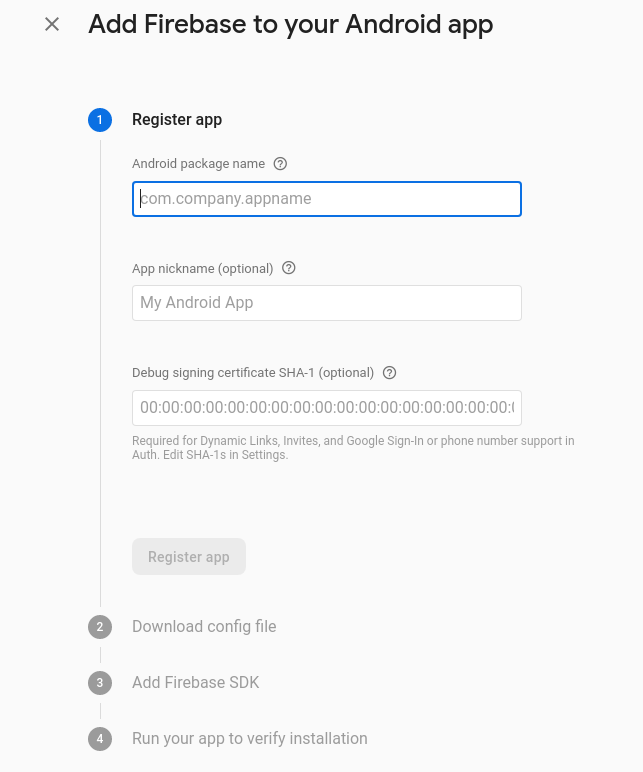Focus the Android package name field
Image resolution: width=643 pixels, height=772 pixels.
click(326, 199)
